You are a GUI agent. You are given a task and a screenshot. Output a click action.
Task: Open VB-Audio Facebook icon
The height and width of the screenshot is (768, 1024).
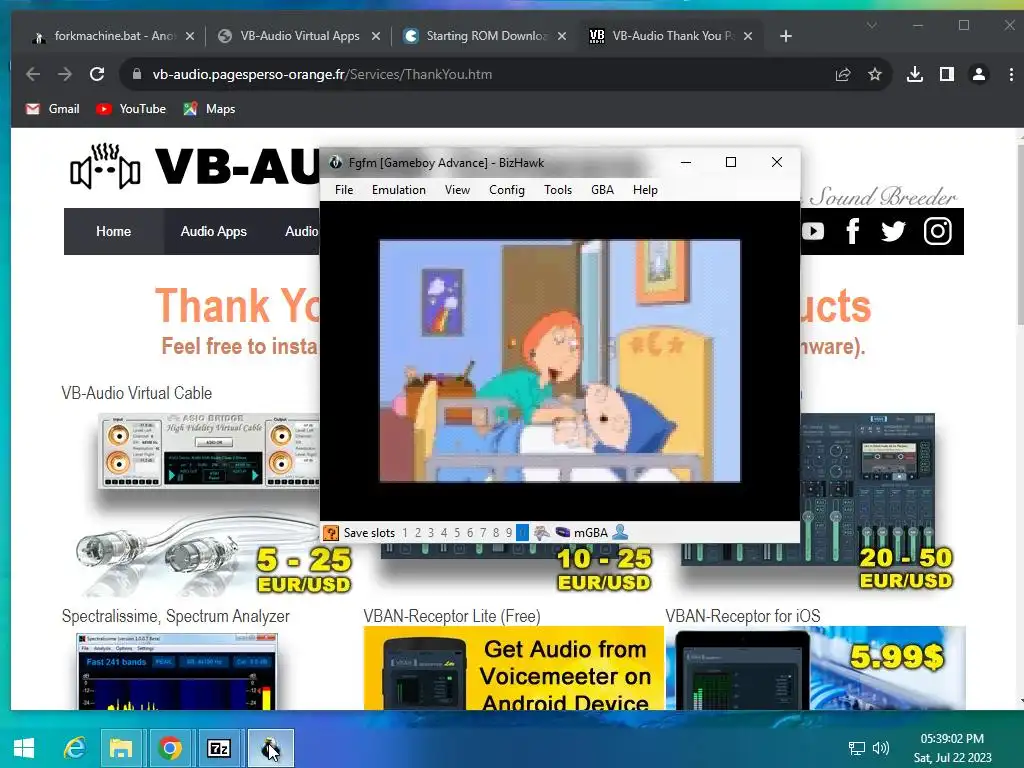[x=852, y=231]
